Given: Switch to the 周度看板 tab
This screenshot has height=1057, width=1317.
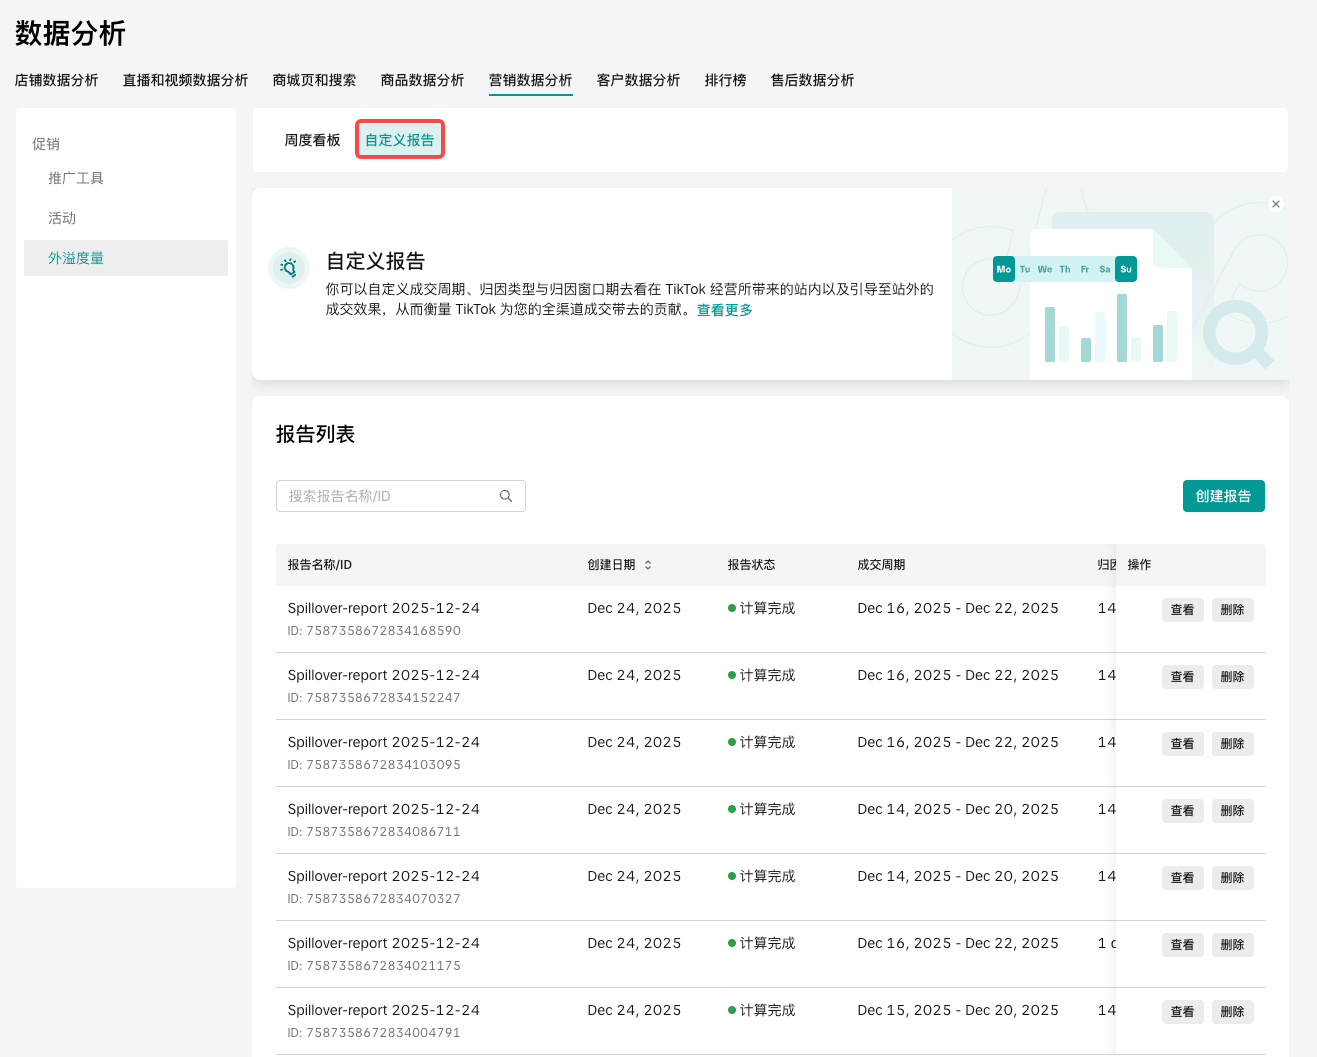Looking at the screenshot, I should click(x=312, y=140).
